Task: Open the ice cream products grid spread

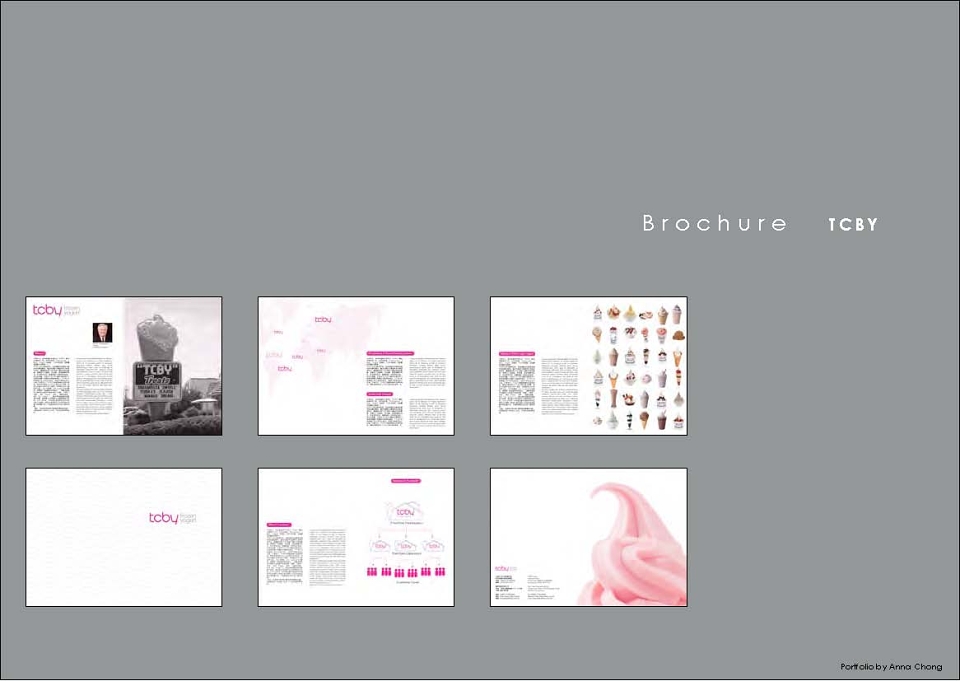Action: click(589, 366)
